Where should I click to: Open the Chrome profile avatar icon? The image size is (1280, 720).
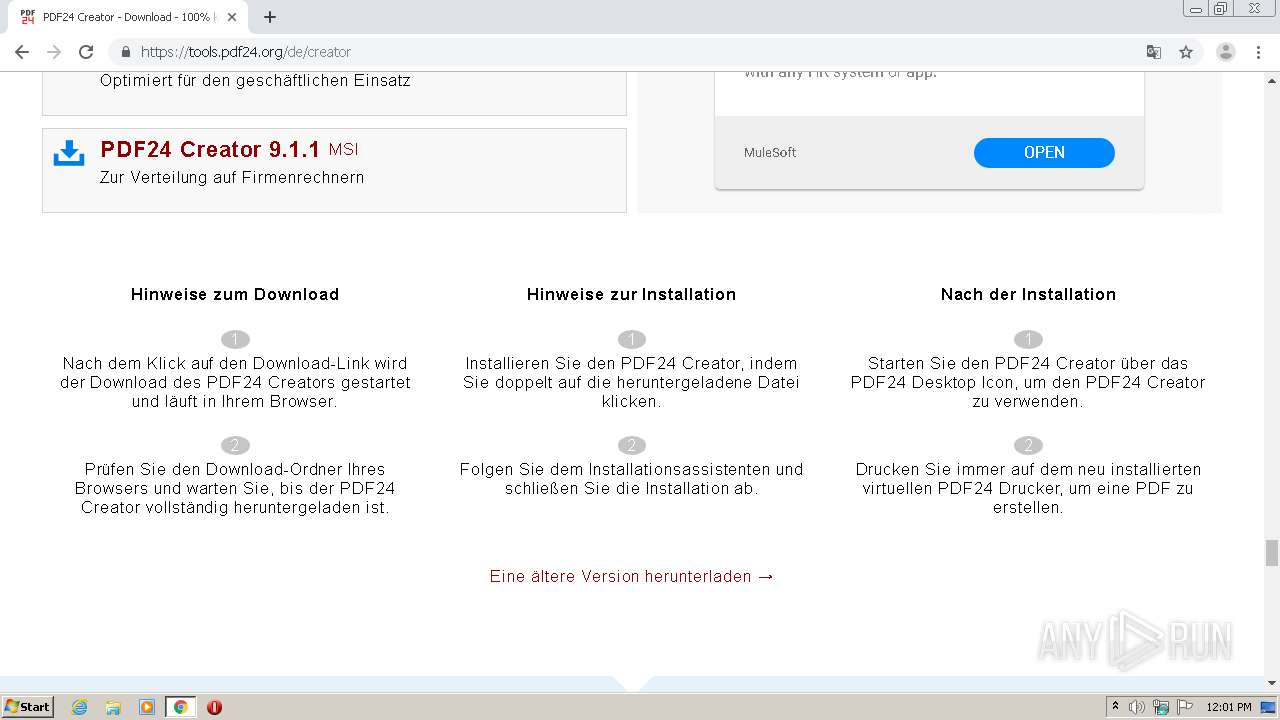point(1226,52)
